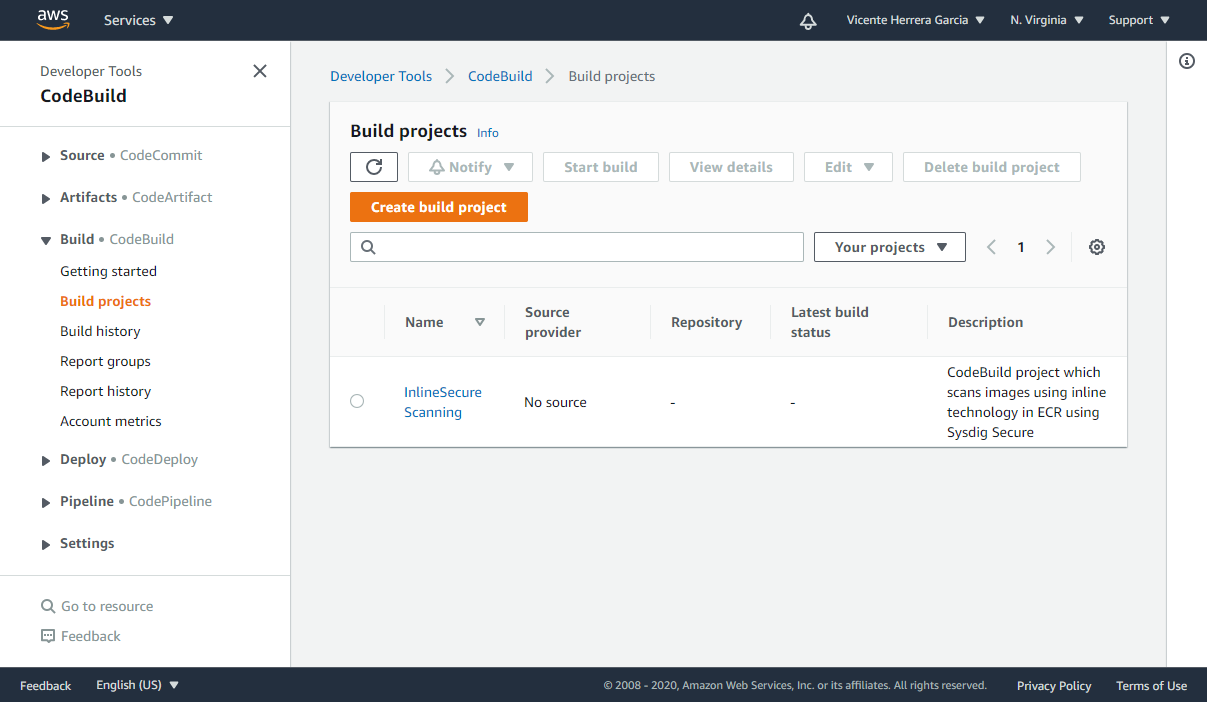Open the Privacy Policy link
1207x702 pixels.
[1054, 686]
